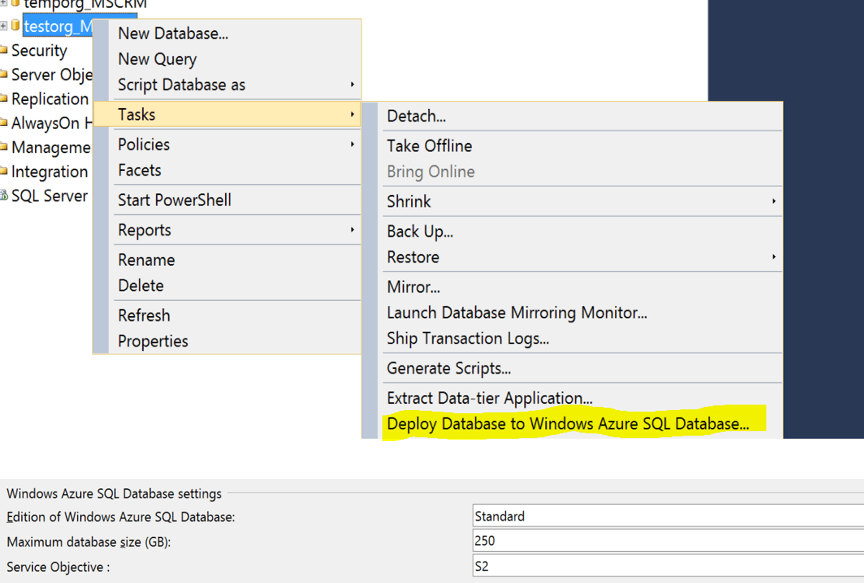
Task: Click the temporg_MSCRM database cylinder icon
Action: pos(14,5)
